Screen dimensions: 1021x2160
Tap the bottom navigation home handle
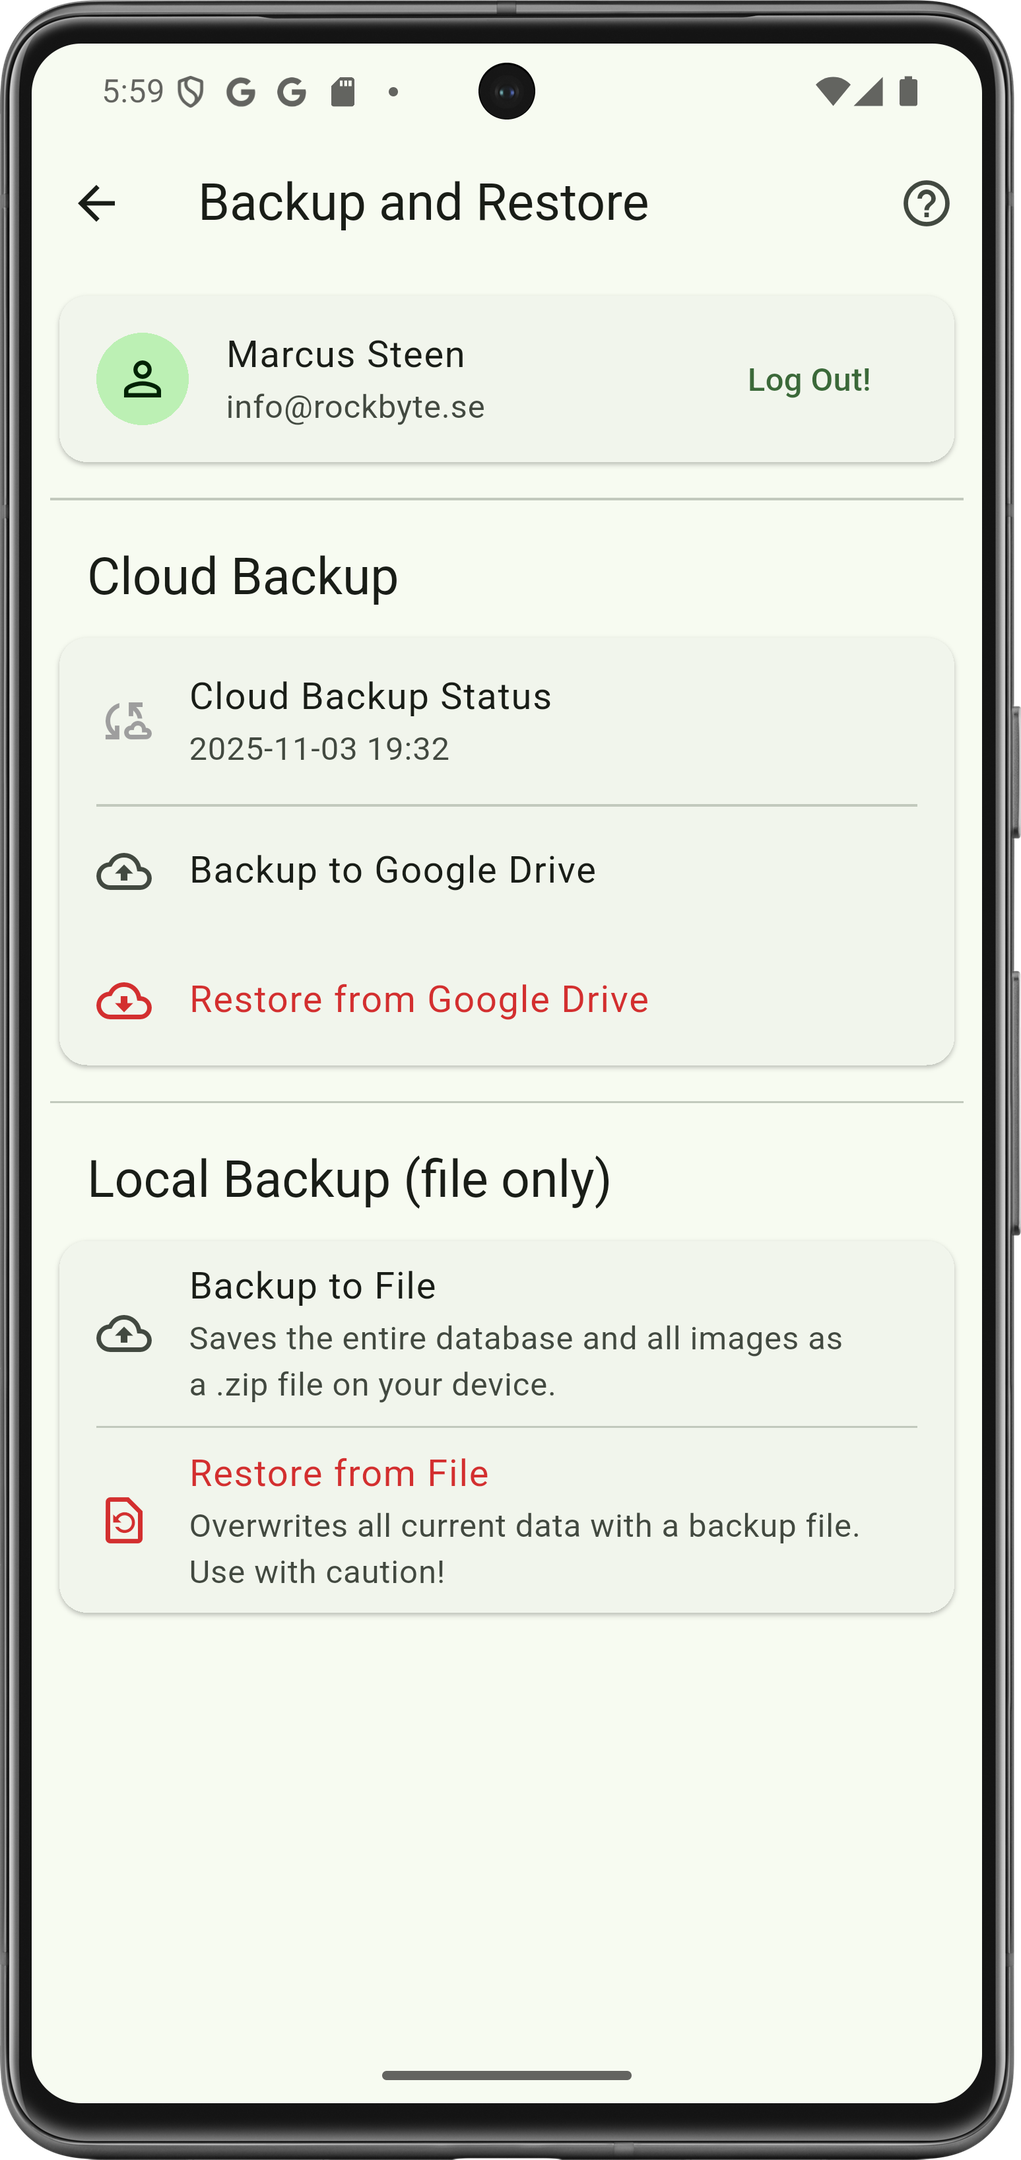pos(507,2076)
